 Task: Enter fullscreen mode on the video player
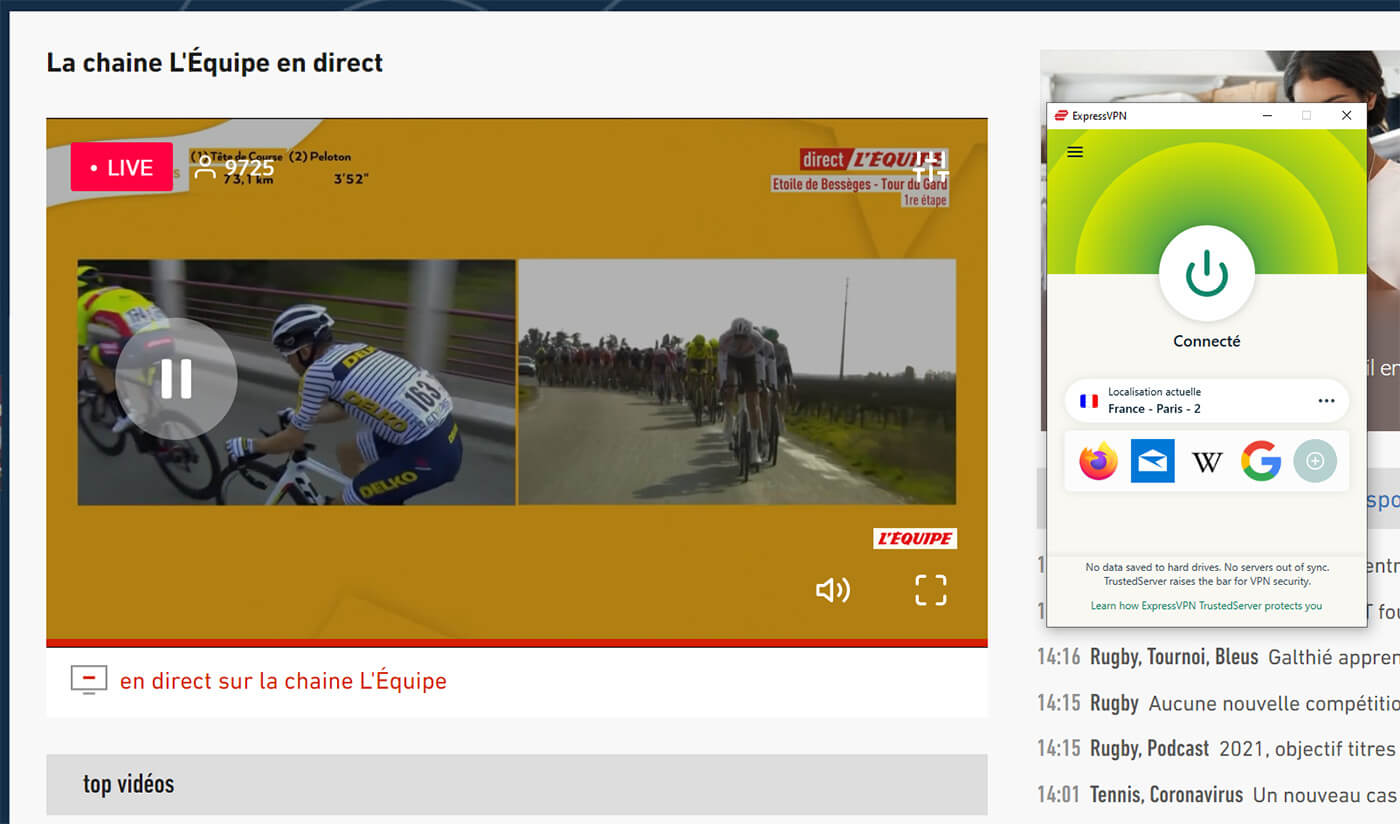(x=930, y=590)
